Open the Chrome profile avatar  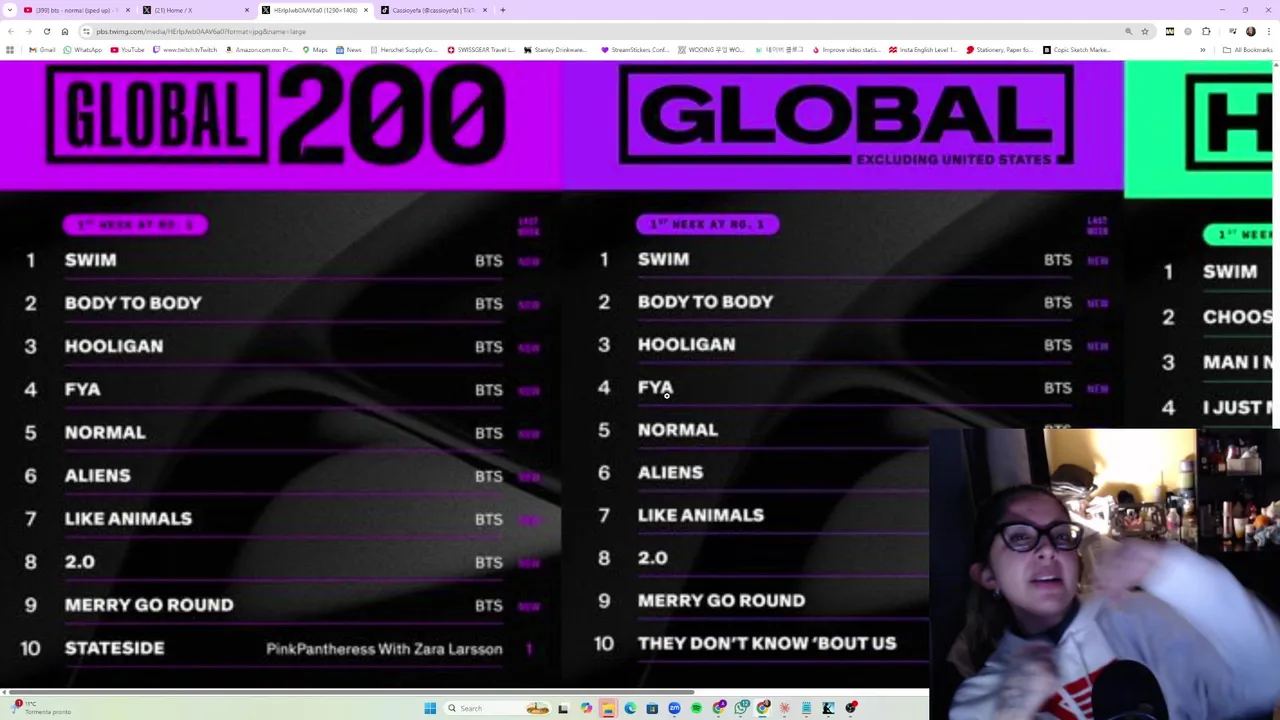coord(1250,31)
